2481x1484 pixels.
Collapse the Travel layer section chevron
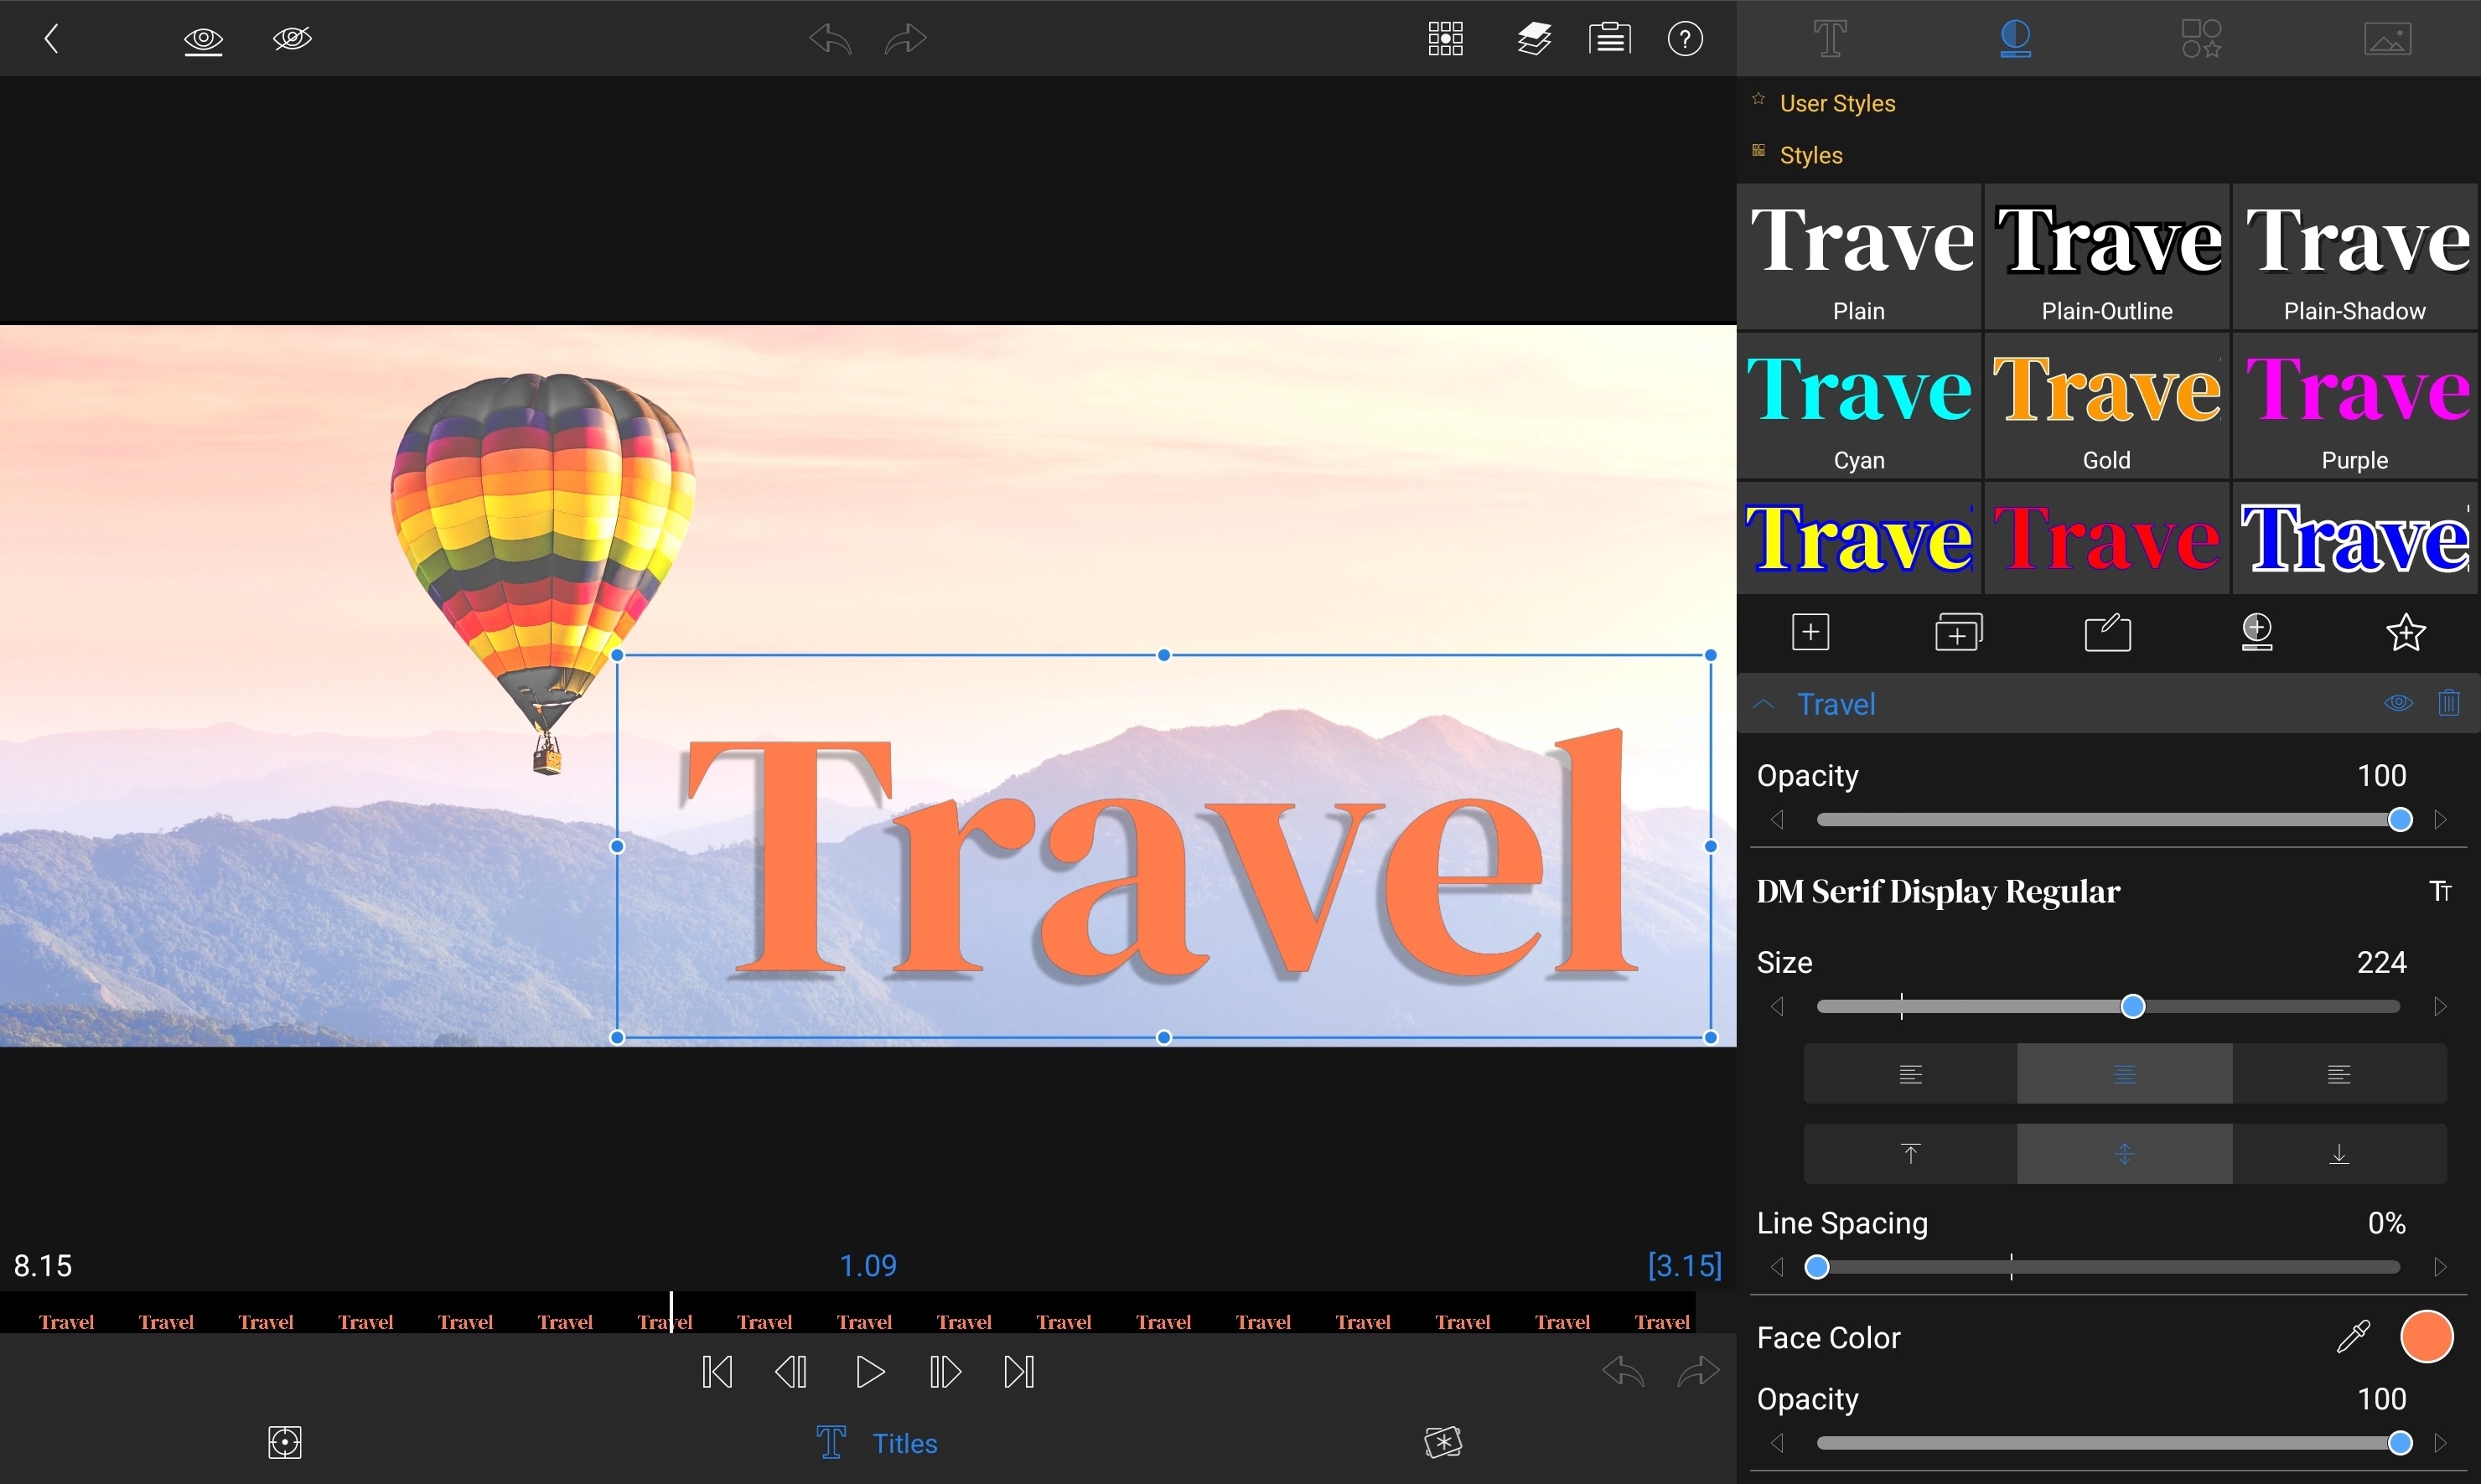click(1764, 704)
